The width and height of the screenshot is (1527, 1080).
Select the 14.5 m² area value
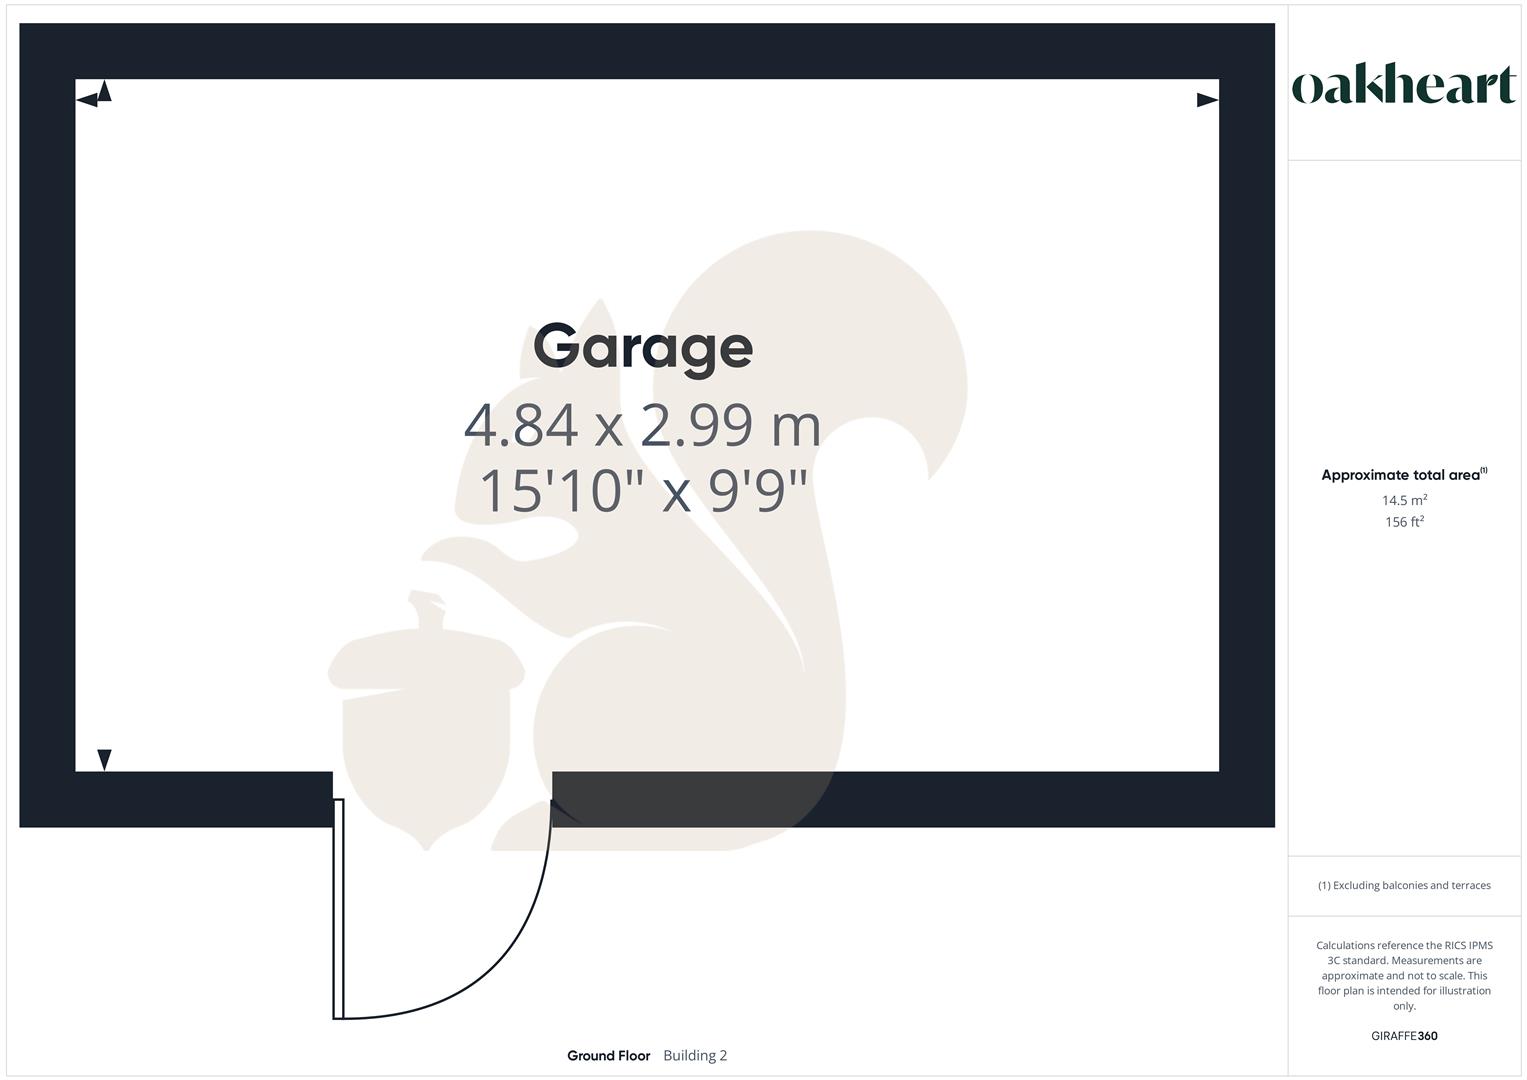1404,500
